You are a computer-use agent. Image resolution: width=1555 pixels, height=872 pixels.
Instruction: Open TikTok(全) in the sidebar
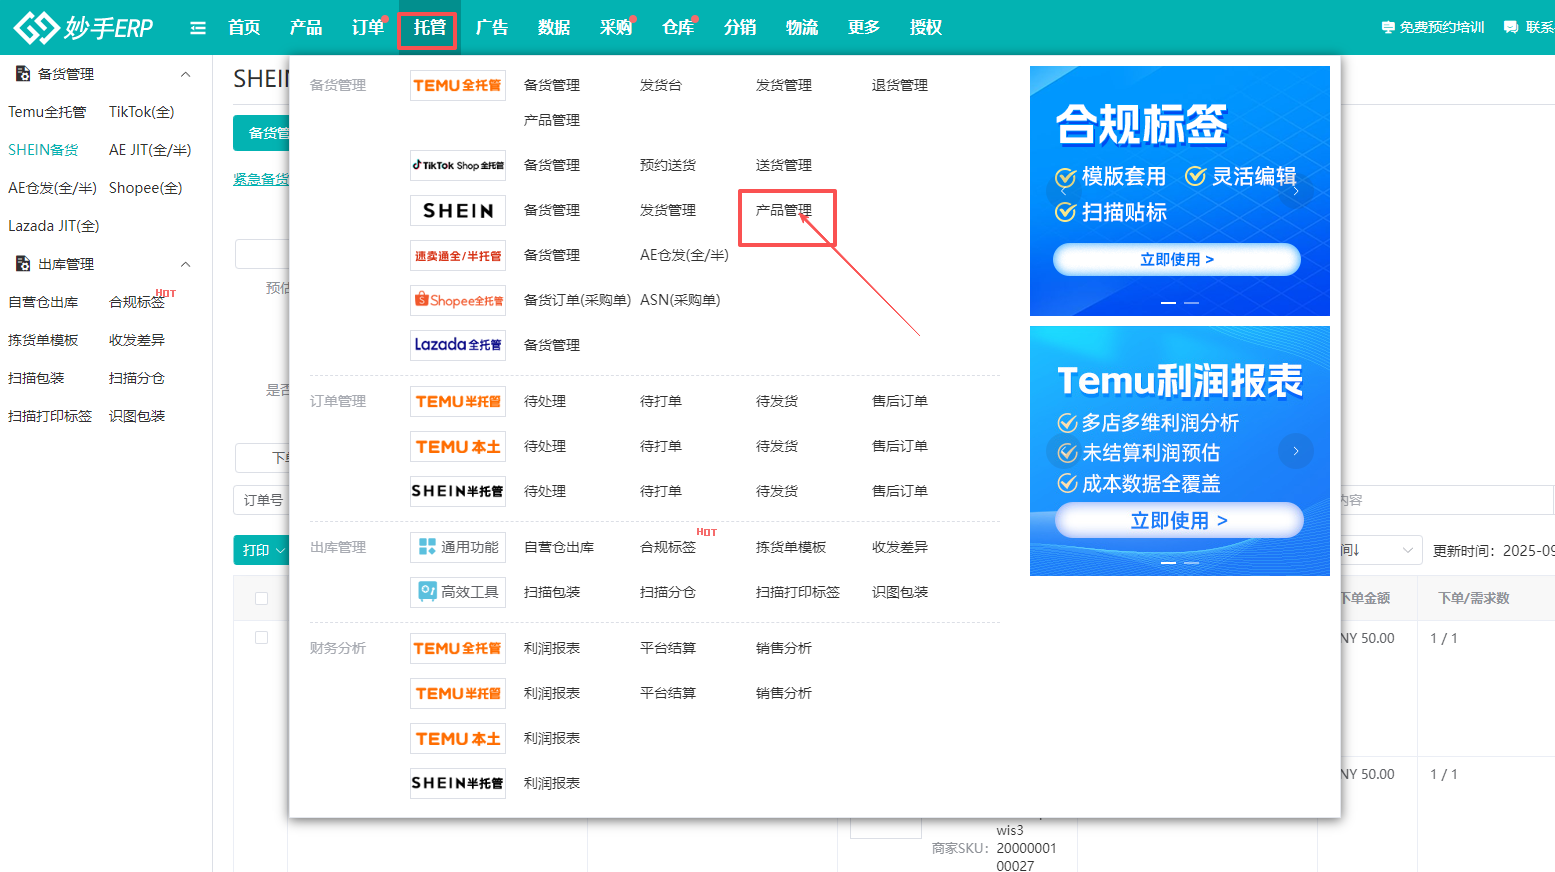[142, 112]
